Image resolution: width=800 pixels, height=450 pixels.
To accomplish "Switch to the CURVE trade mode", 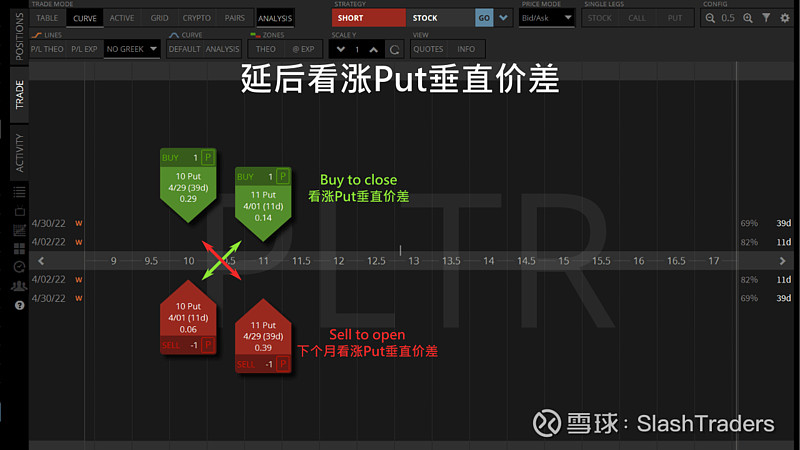I will coord(85,18).
